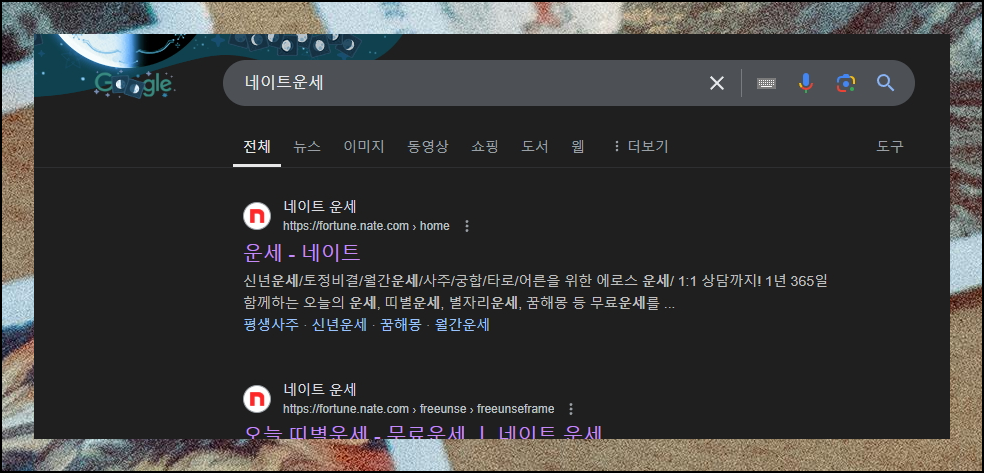Screen dimensions: 984x473
Task: Click the fortune.nate.com › freeunse › freeunseframe URL
Action: 419,409
